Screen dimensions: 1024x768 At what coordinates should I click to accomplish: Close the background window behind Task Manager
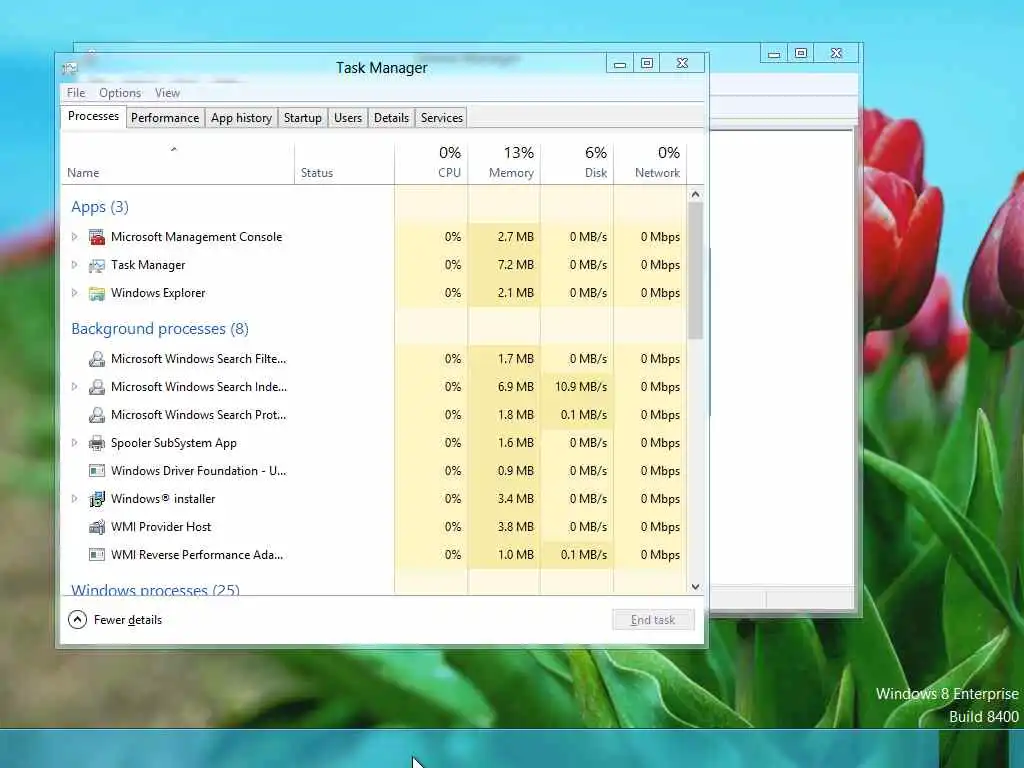(x=836, y=54)
